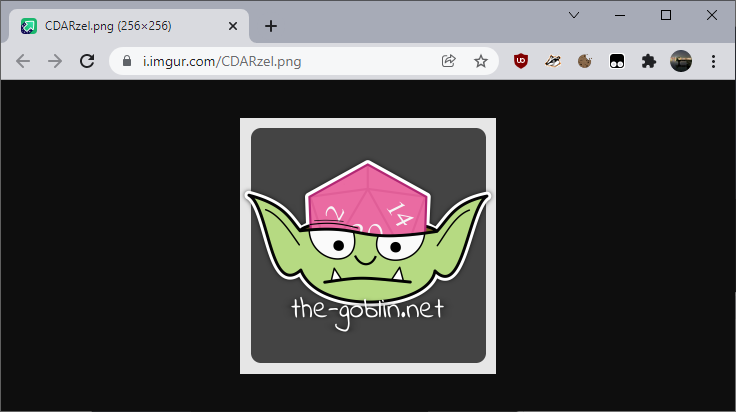The height and width of the screenshot is (412, 736).
Task: Open the Extensions puzzle menu
Action: click(x=649, y=61)
